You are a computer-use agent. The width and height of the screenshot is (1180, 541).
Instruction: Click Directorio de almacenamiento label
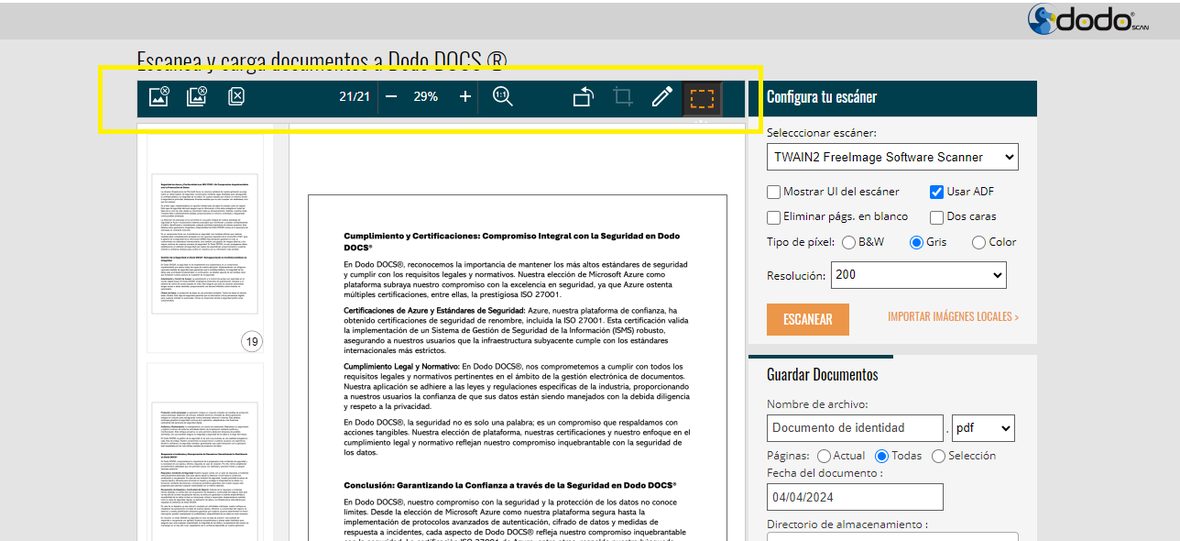(x=847, y=524)
